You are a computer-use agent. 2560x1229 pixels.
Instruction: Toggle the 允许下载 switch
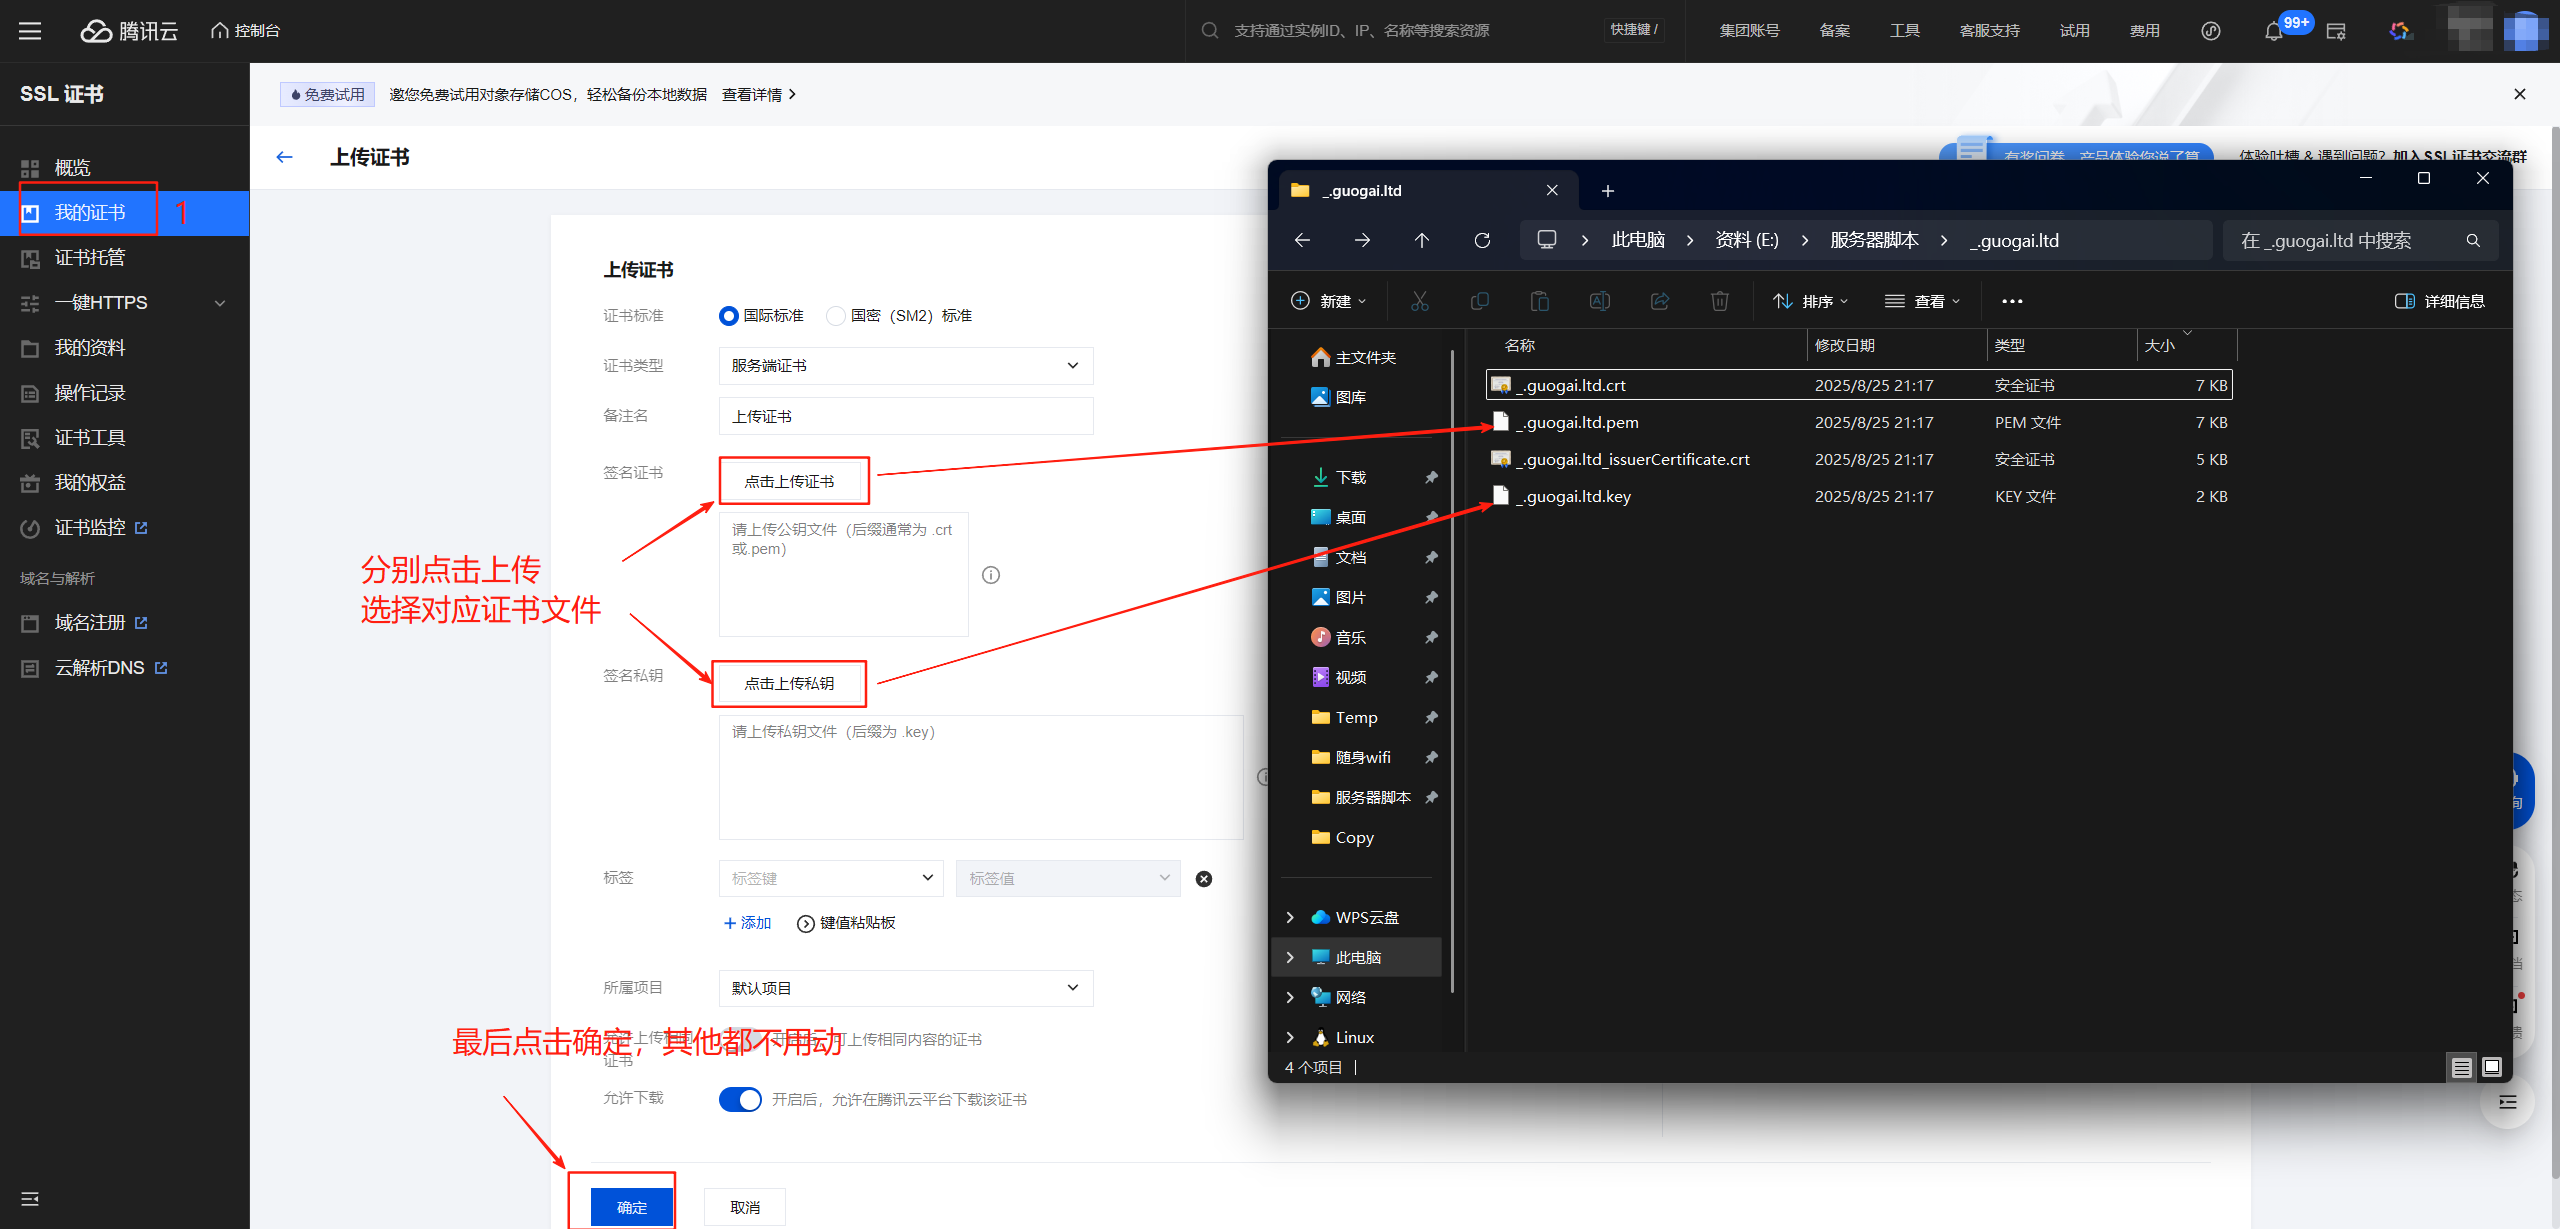point(740,1099)
